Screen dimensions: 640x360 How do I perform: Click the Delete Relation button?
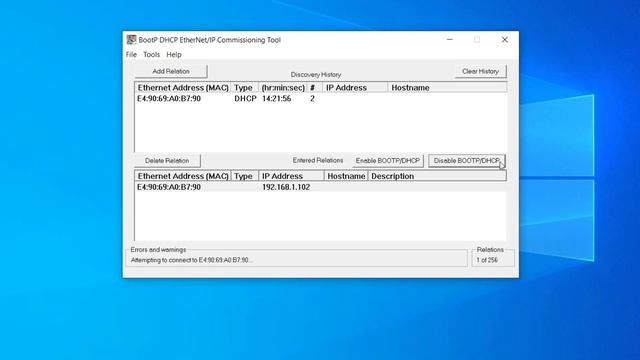pos(167,160)
